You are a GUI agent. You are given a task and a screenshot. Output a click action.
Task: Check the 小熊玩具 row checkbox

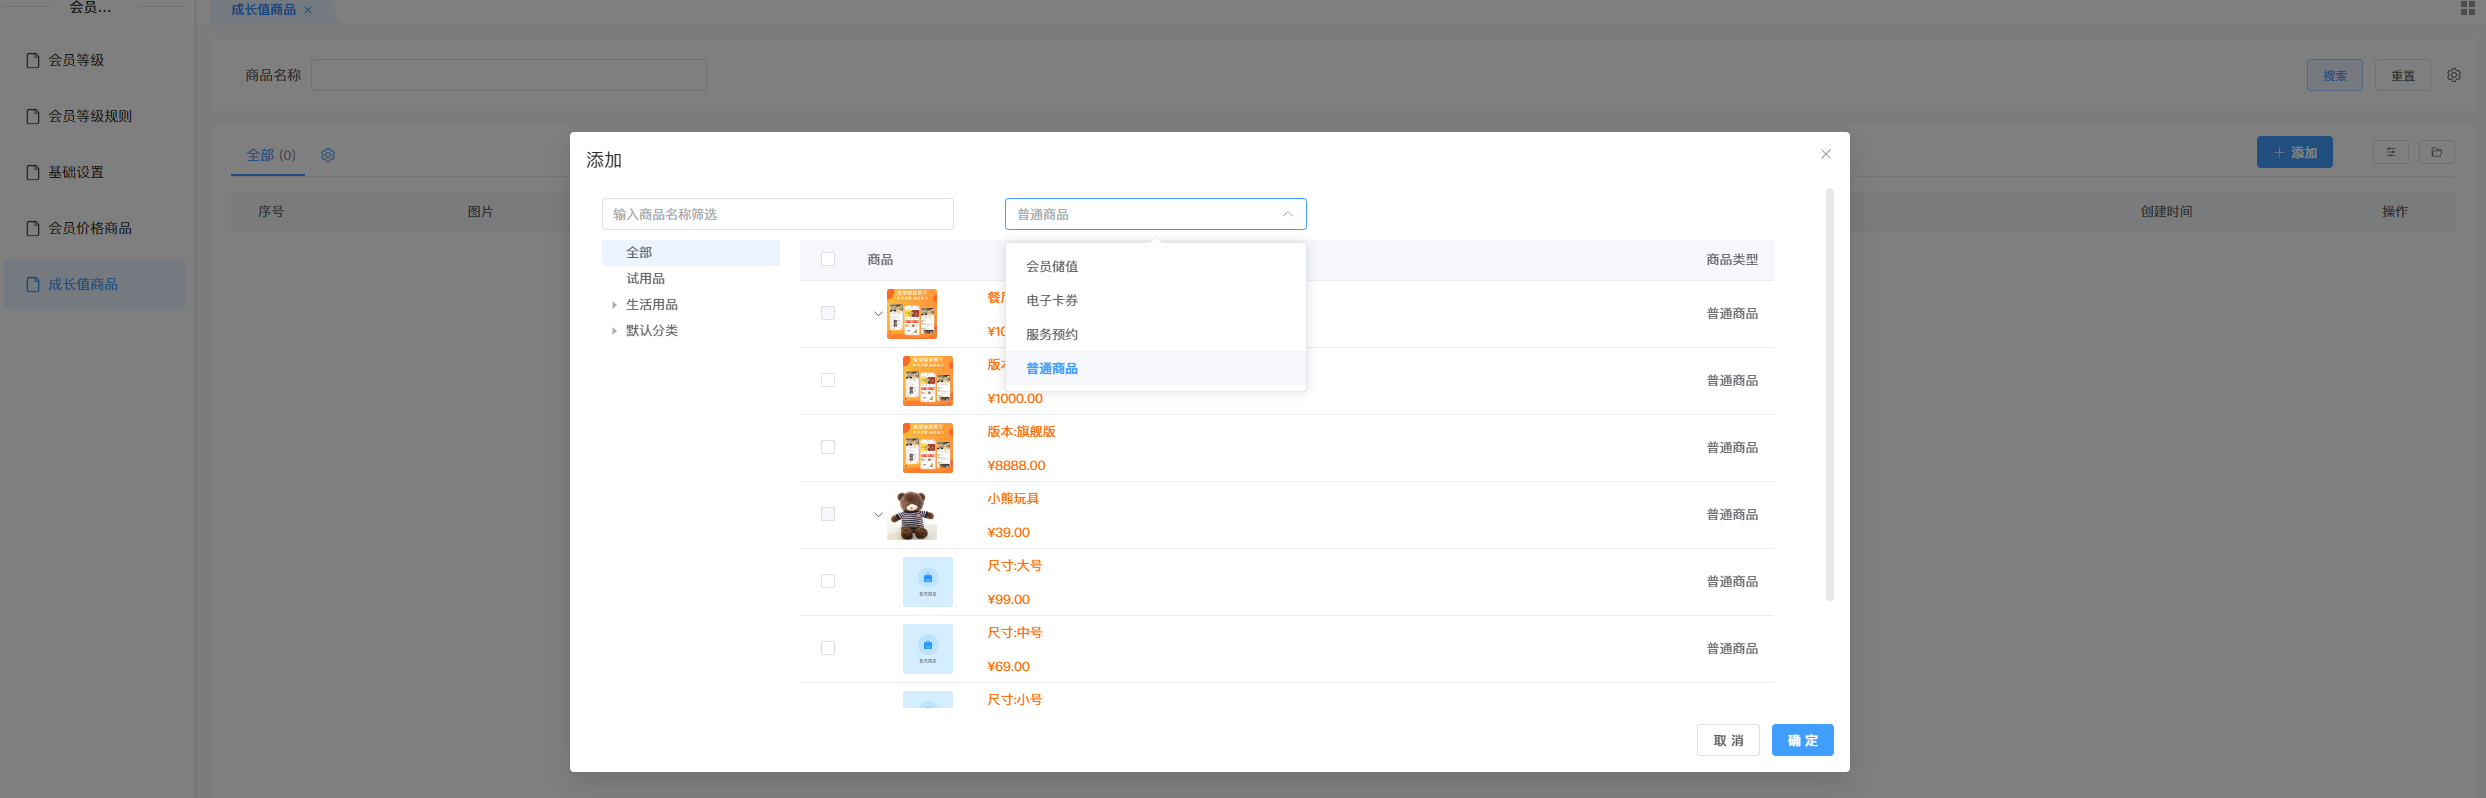click(828, 514)
